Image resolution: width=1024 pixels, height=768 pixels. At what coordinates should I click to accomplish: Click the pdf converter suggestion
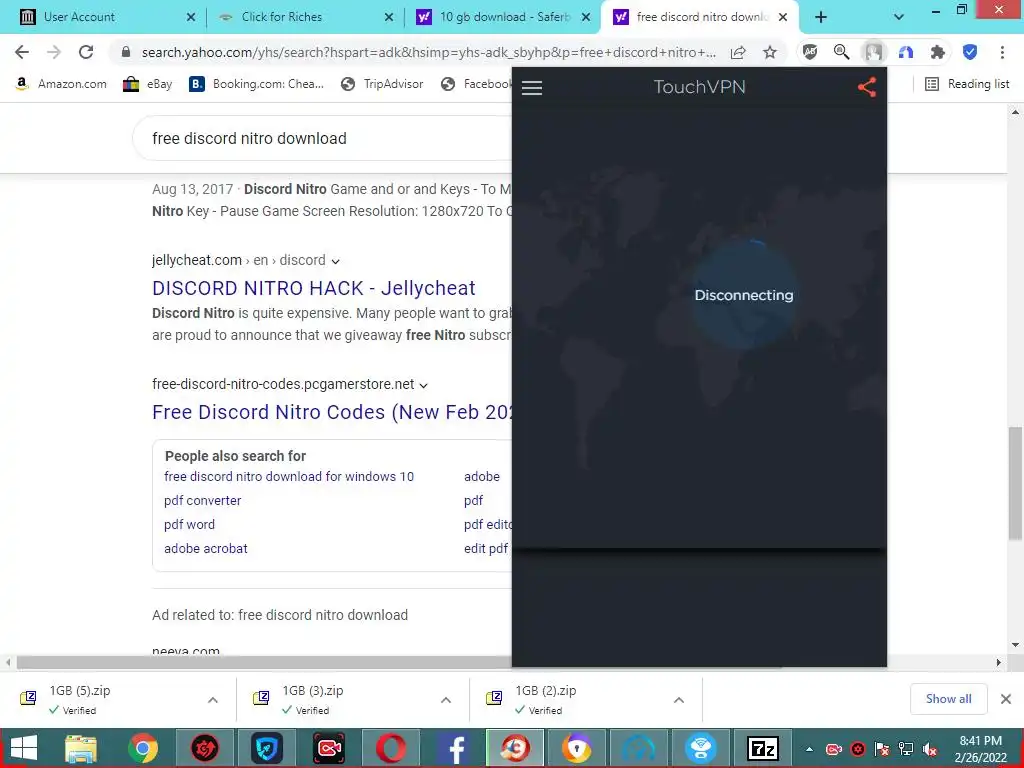pos(202,501)
